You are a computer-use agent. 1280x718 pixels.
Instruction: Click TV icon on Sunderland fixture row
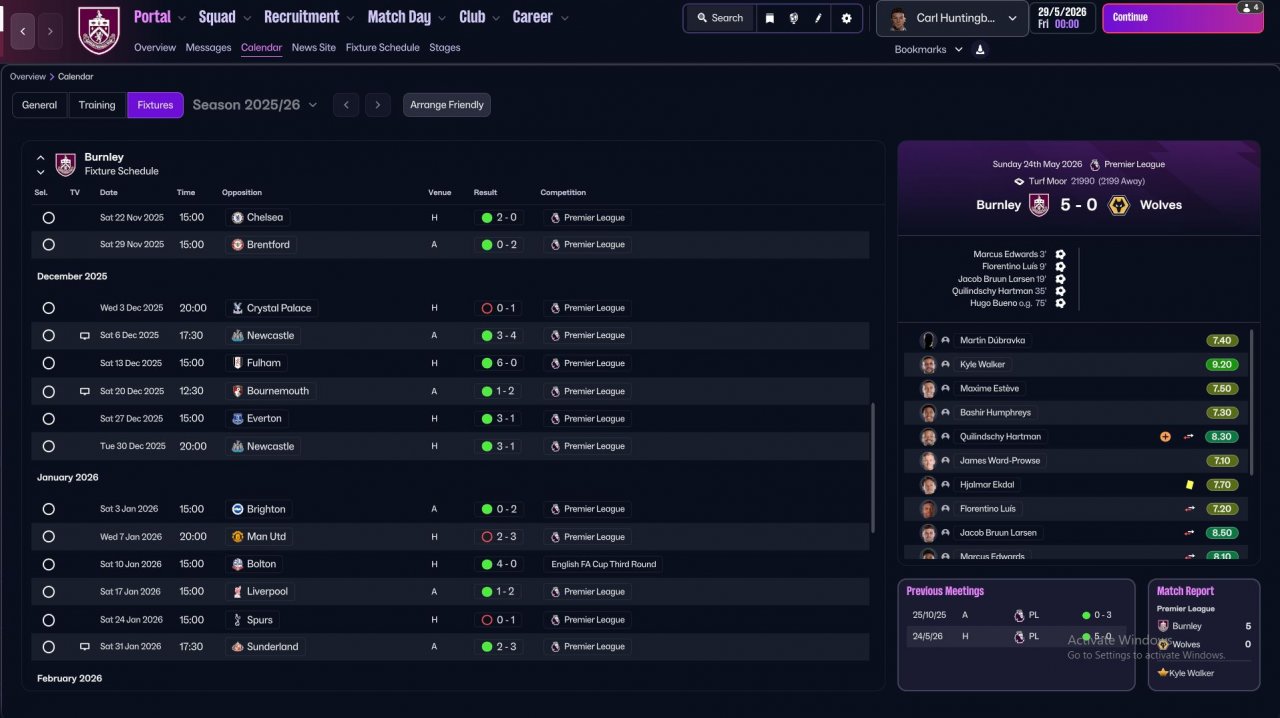click(x=84, y=647)
